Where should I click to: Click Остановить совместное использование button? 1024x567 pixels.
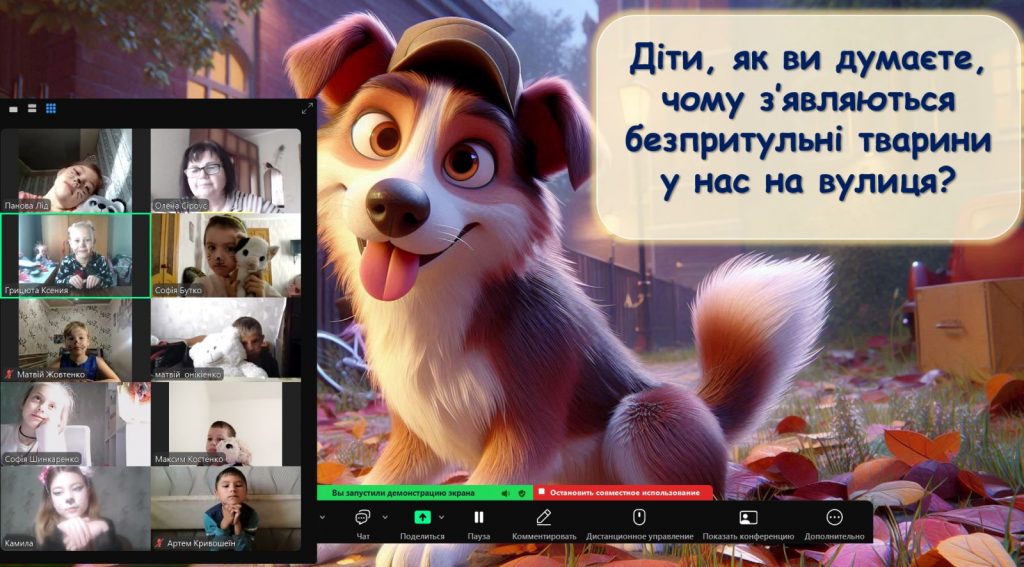tap(623, 493)
